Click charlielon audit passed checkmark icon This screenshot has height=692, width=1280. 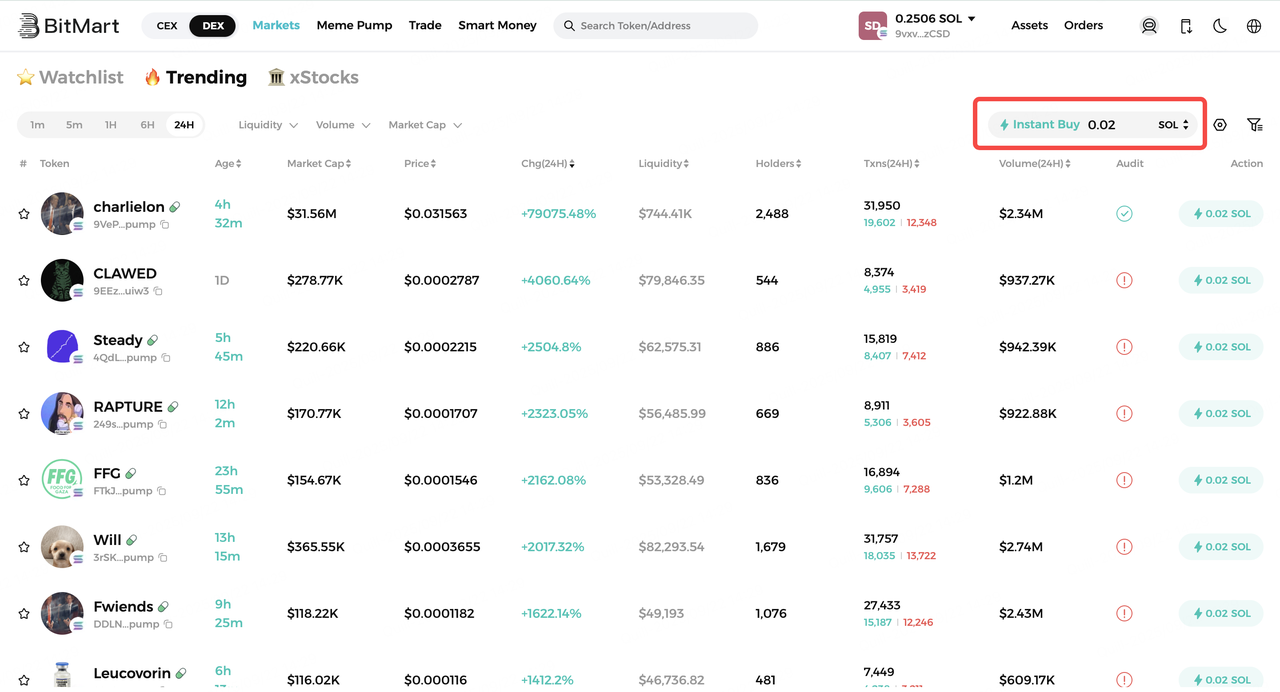[1124, 214]
